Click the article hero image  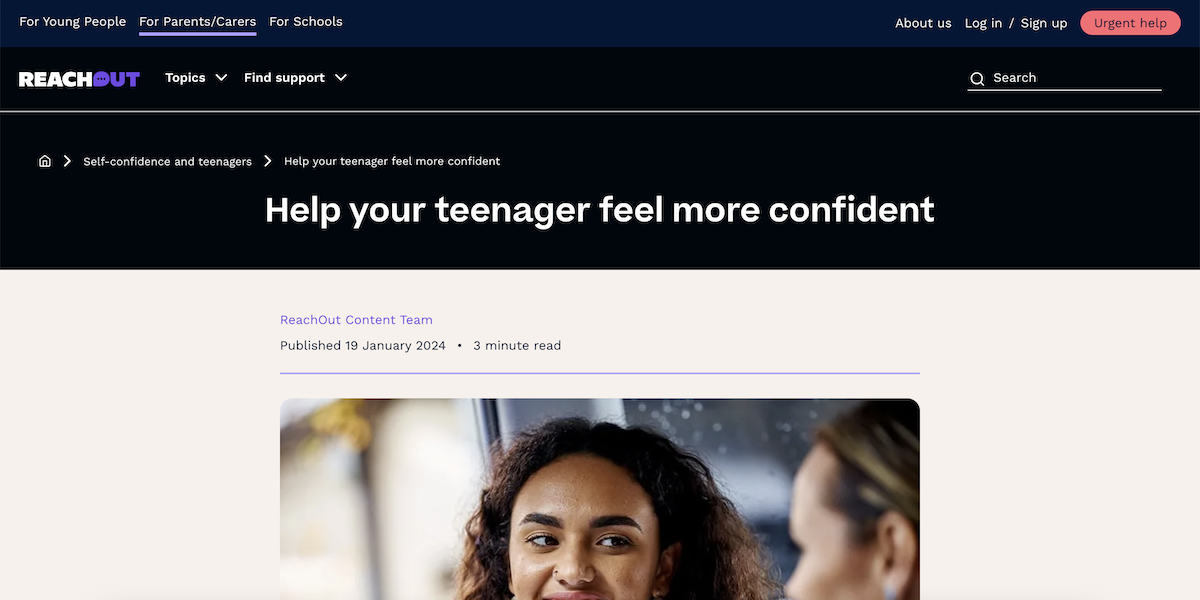(600, 499)
